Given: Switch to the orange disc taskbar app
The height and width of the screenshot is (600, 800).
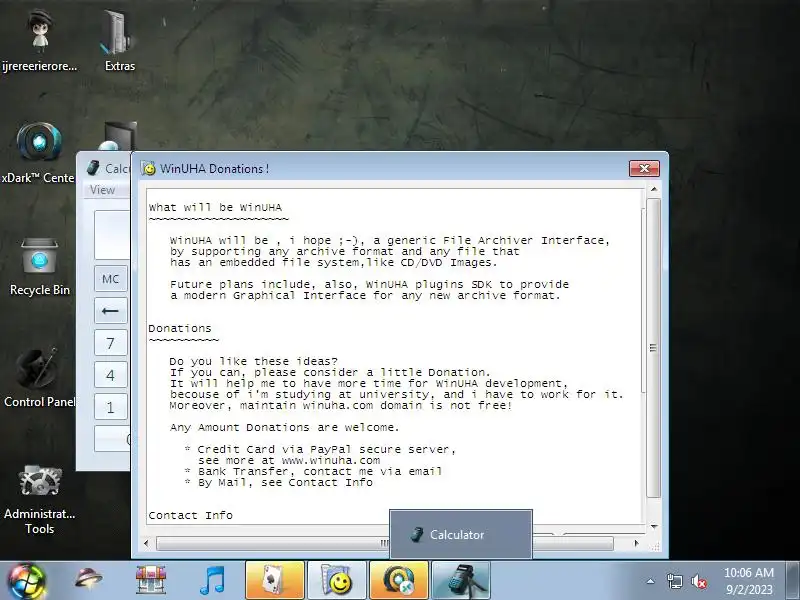Looking at the screenshot, I should pyautogui.click(x=399, y=580).
